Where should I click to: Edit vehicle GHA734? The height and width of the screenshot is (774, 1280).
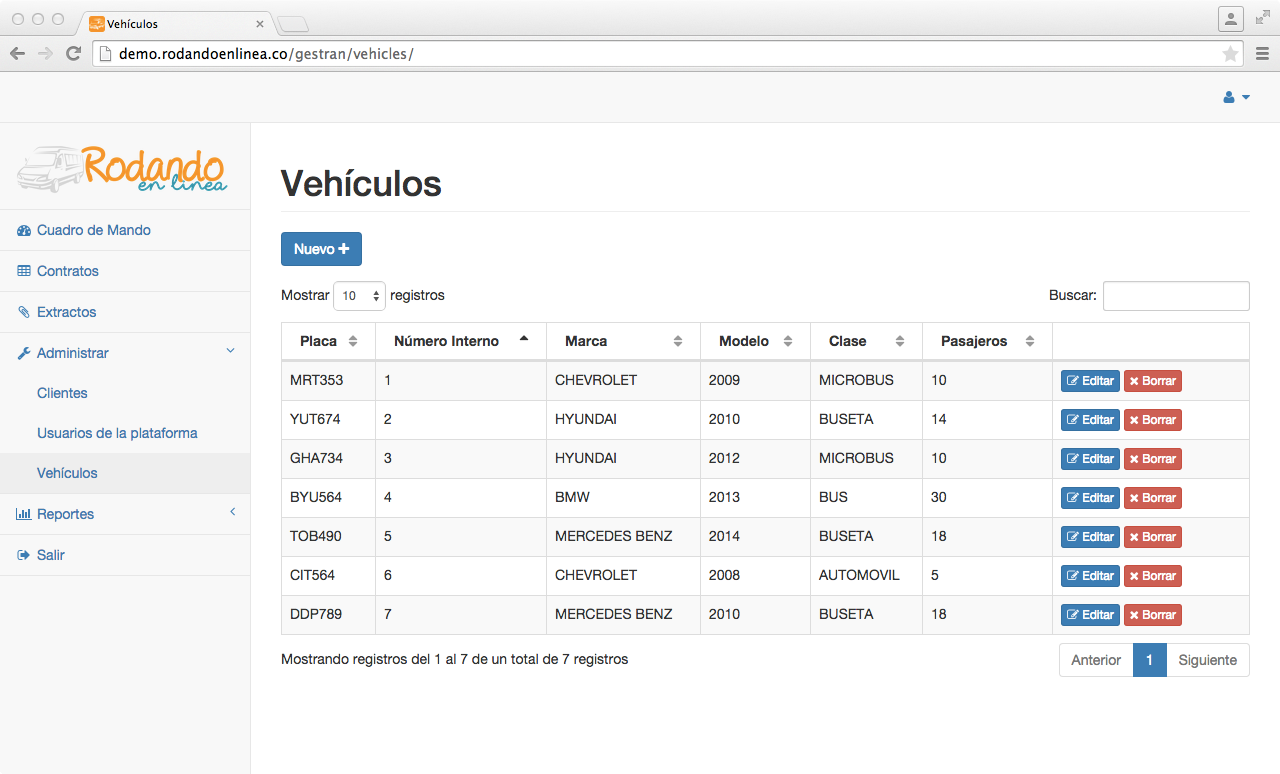[1090, 459]
